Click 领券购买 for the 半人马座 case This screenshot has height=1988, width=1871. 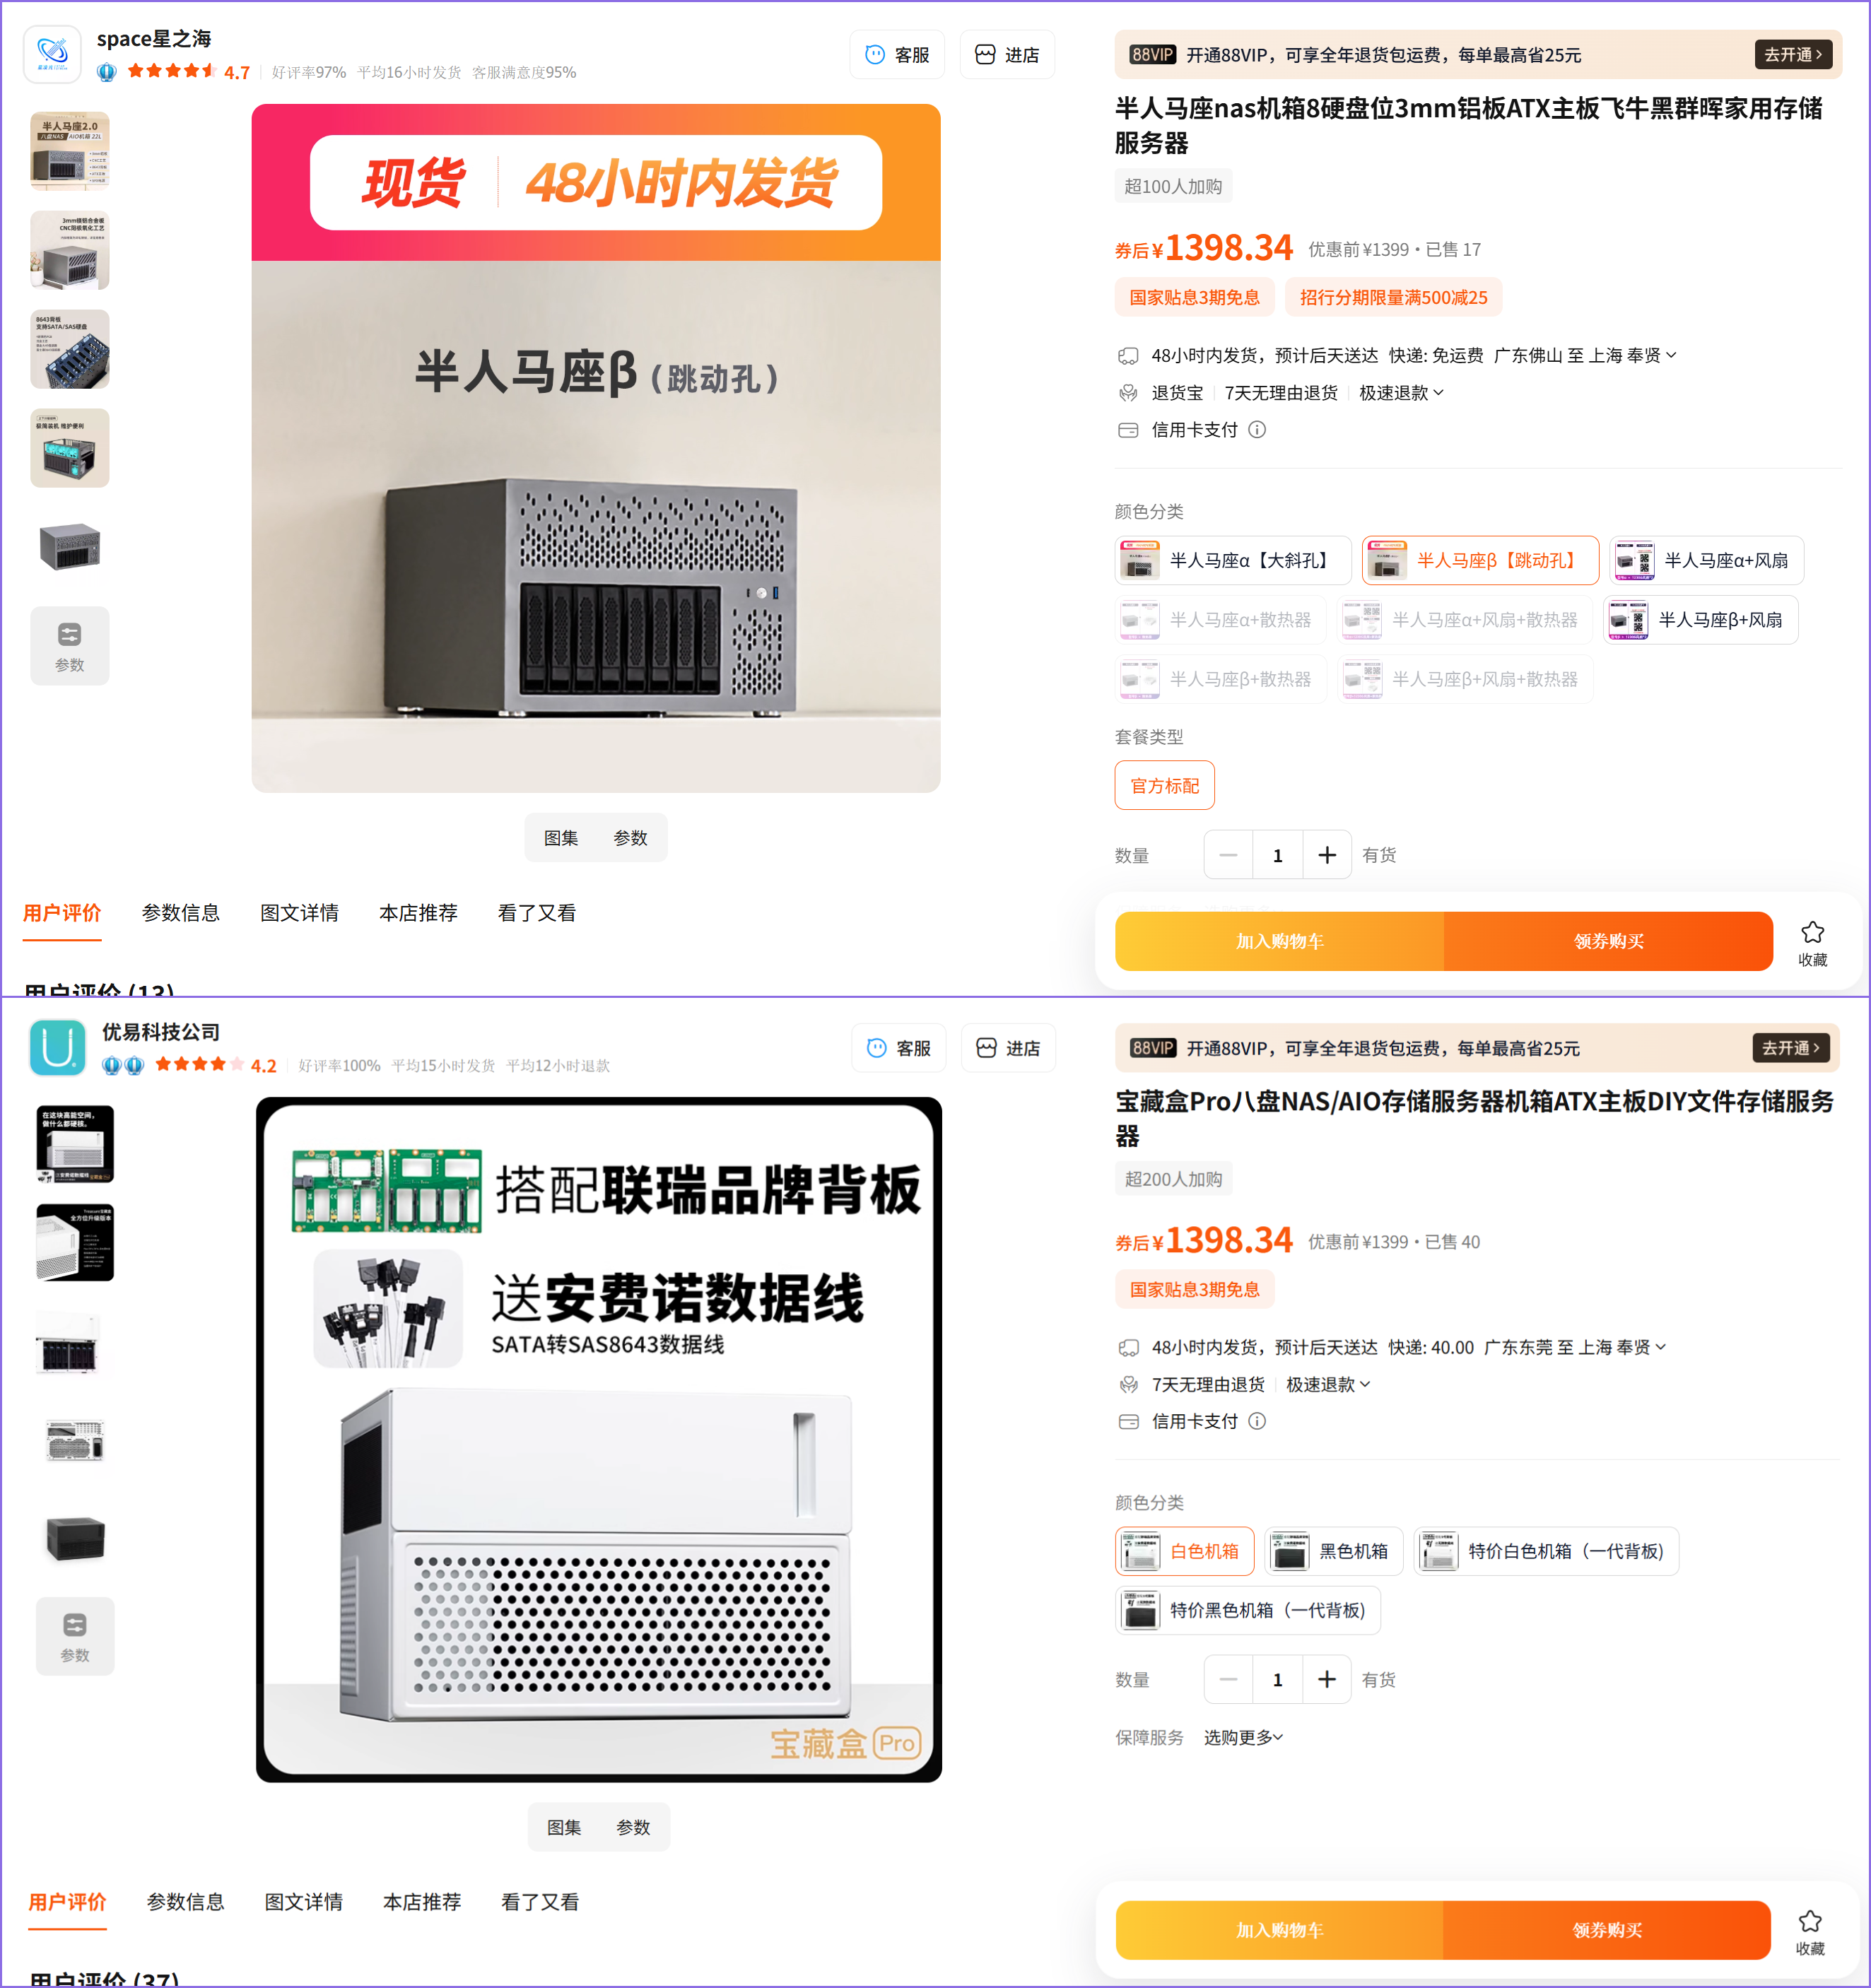pyautogui.click(x=1608, y=941)
